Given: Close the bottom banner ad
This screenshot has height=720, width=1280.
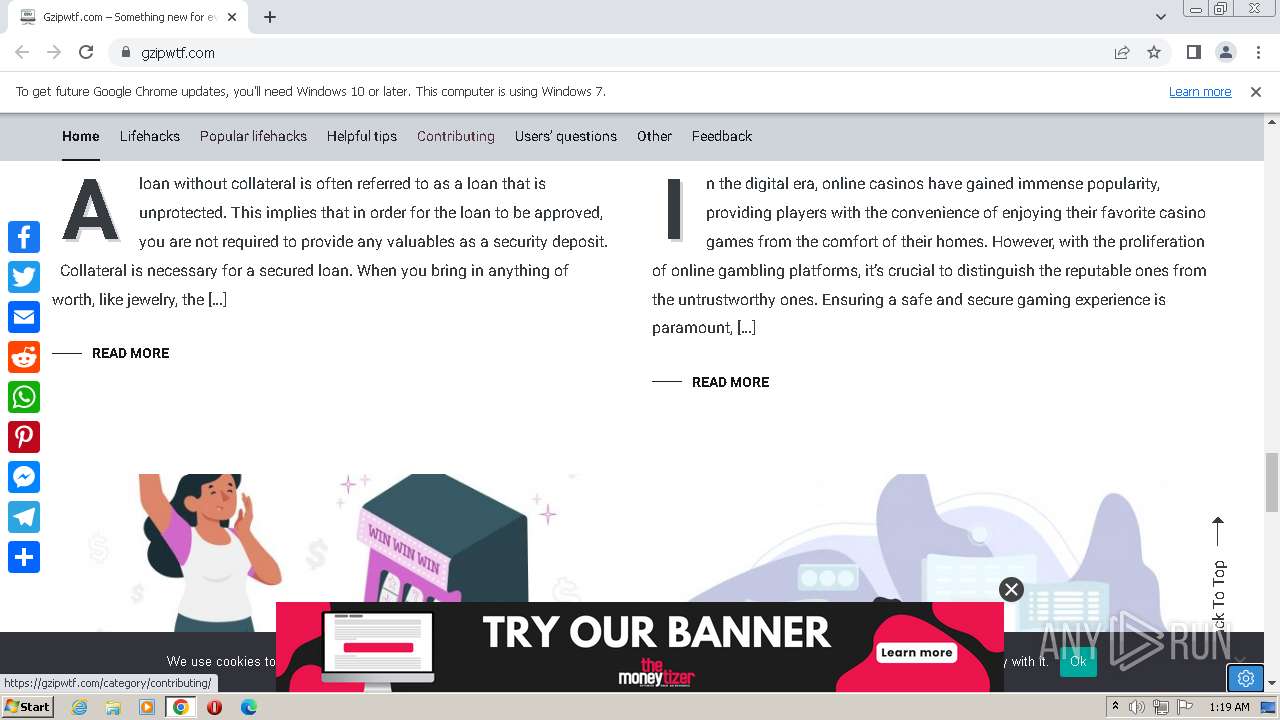Looking at the screenshot, I should coord(1011,589).
